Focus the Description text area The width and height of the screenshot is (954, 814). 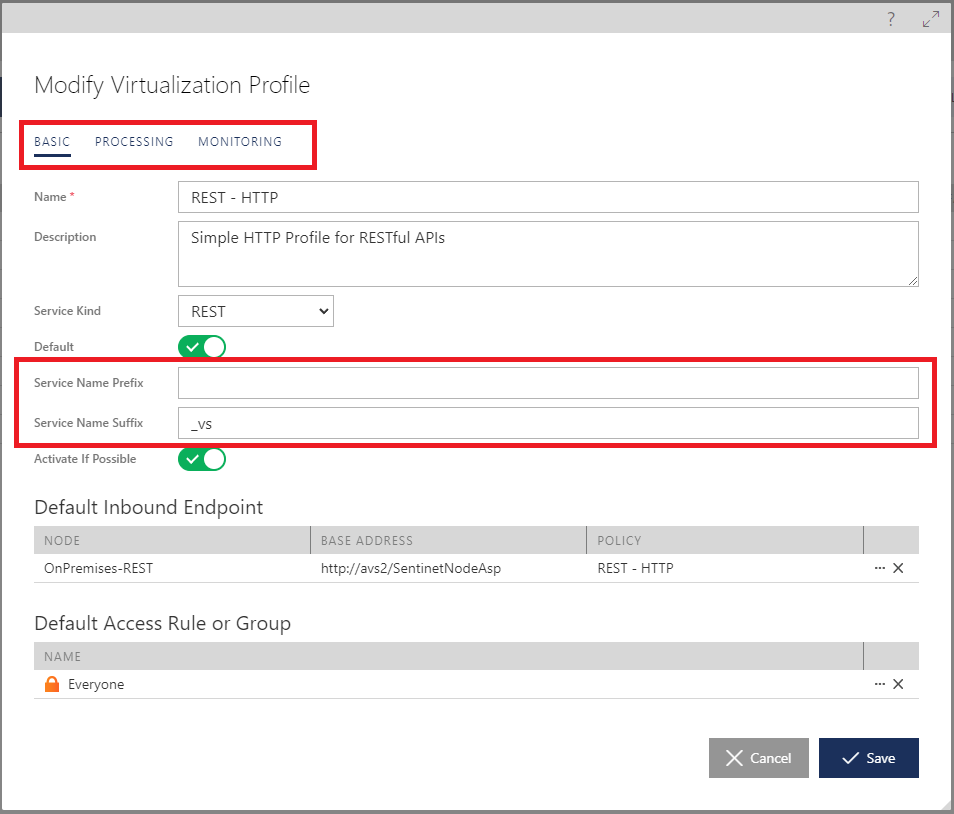[548, 254]
